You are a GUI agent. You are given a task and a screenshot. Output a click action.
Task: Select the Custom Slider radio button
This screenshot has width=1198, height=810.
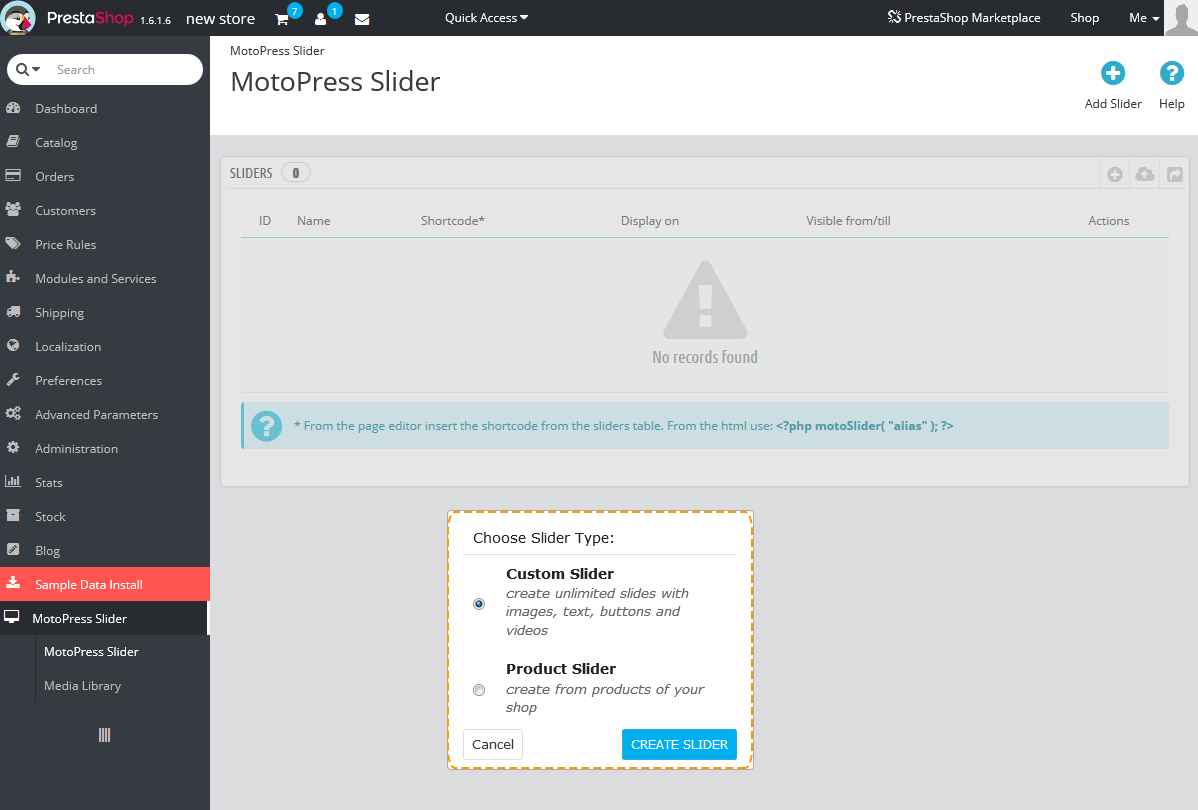point(479,604)
